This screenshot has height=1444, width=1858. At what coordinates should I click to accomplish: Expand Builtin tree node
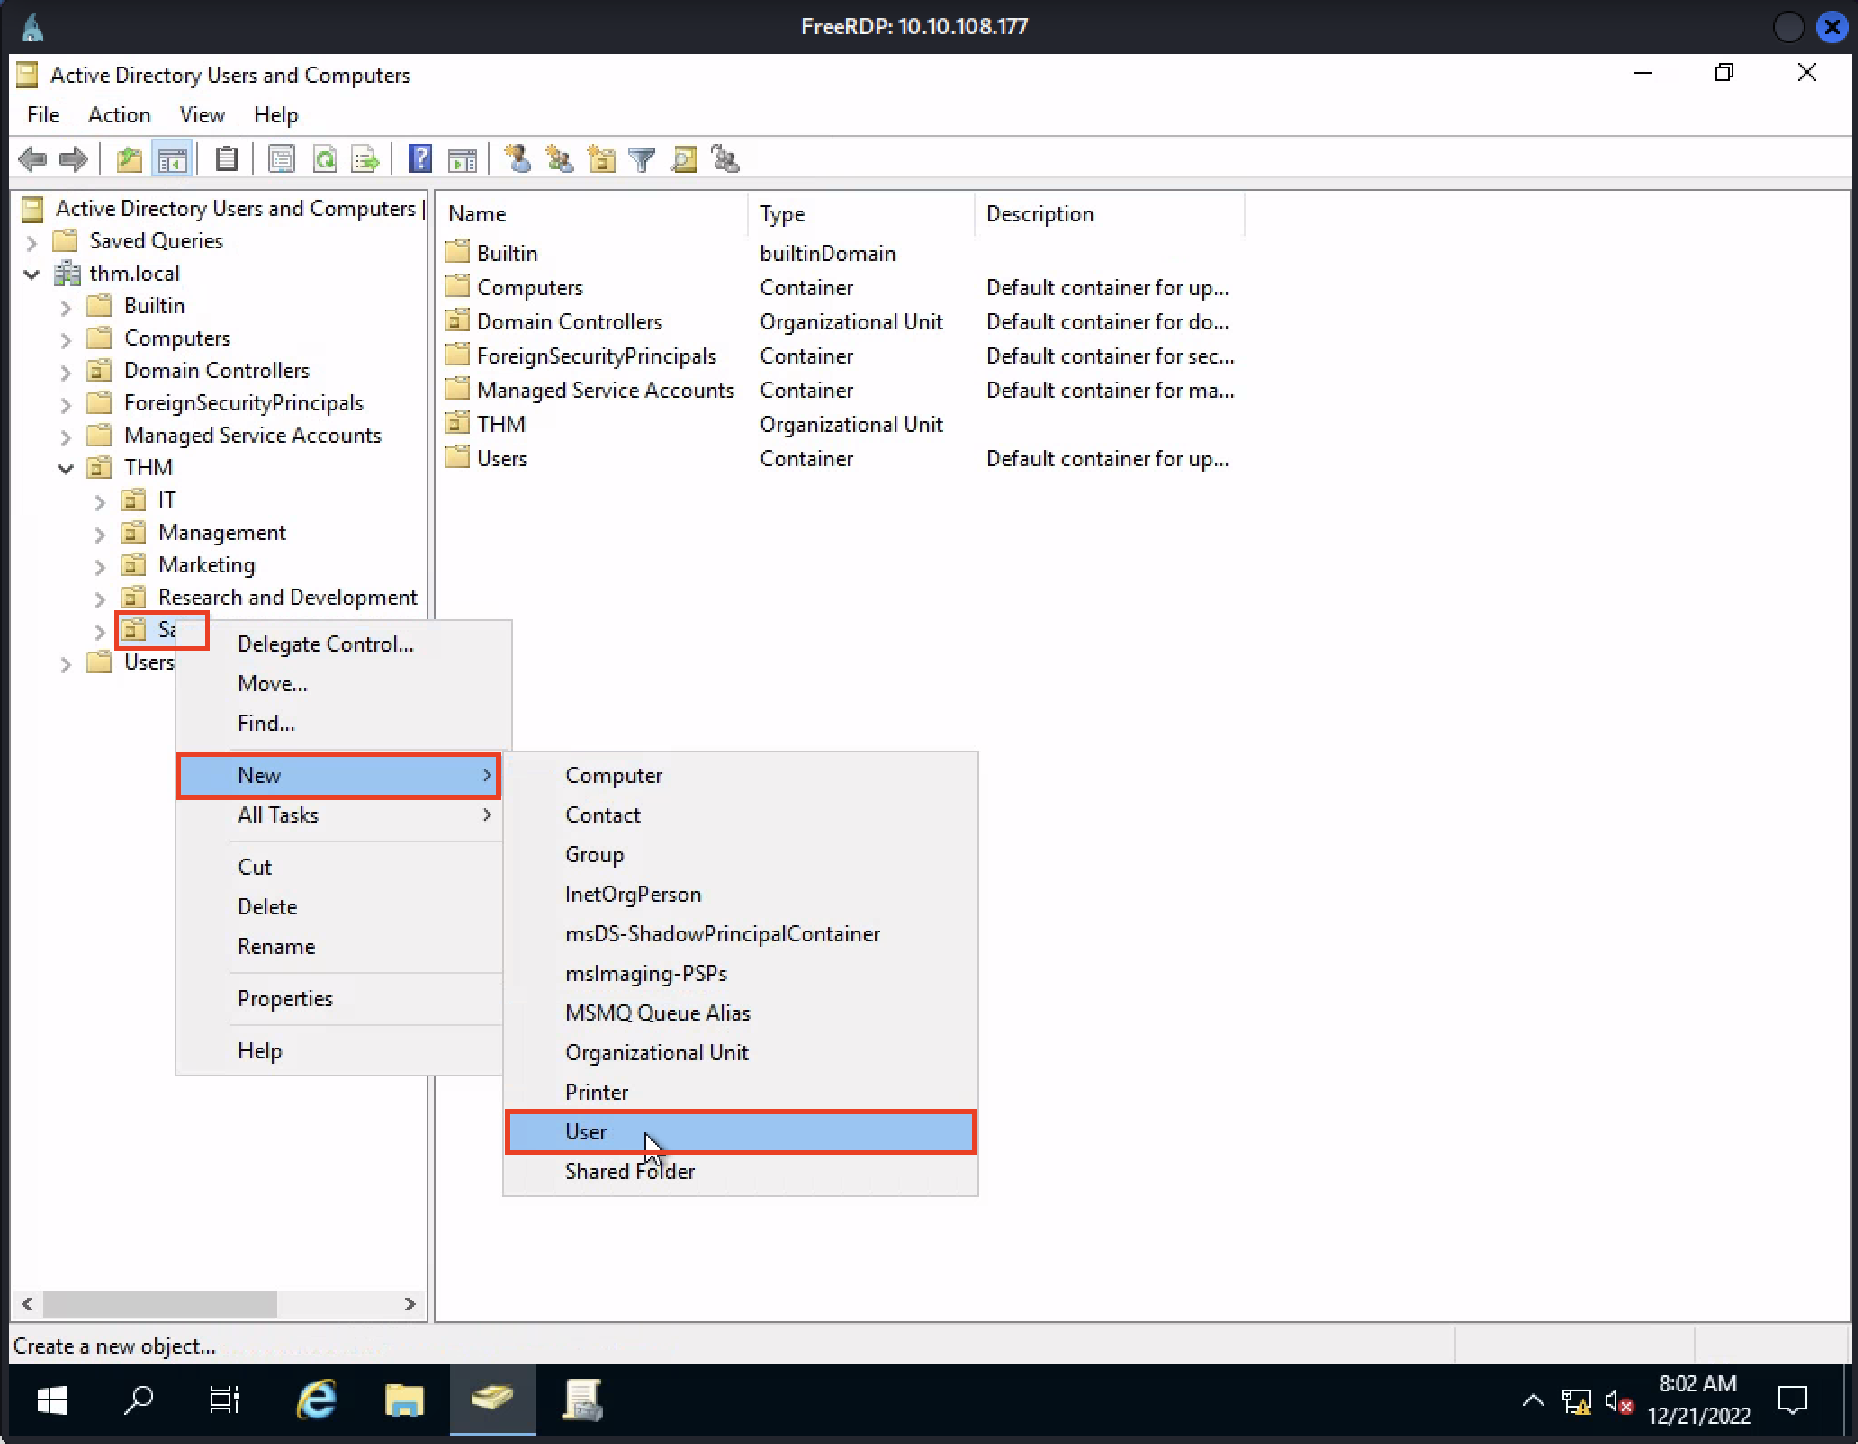pyautogui.click(x=65, y=307)
